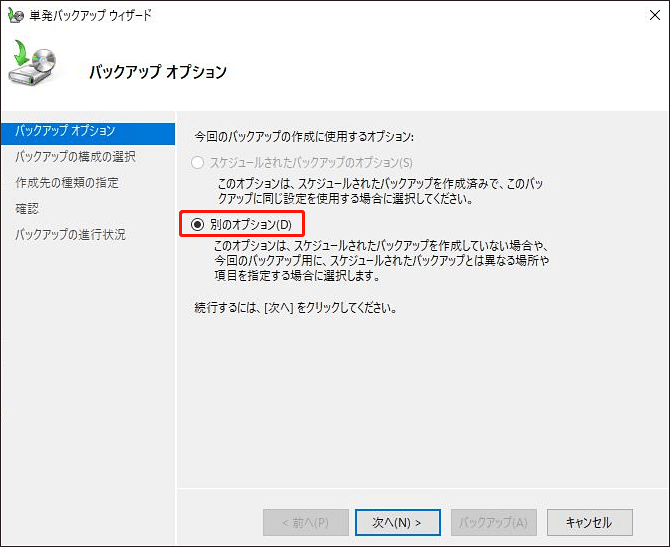
Task: Click the キャンセル button
Action: [590, 522]
